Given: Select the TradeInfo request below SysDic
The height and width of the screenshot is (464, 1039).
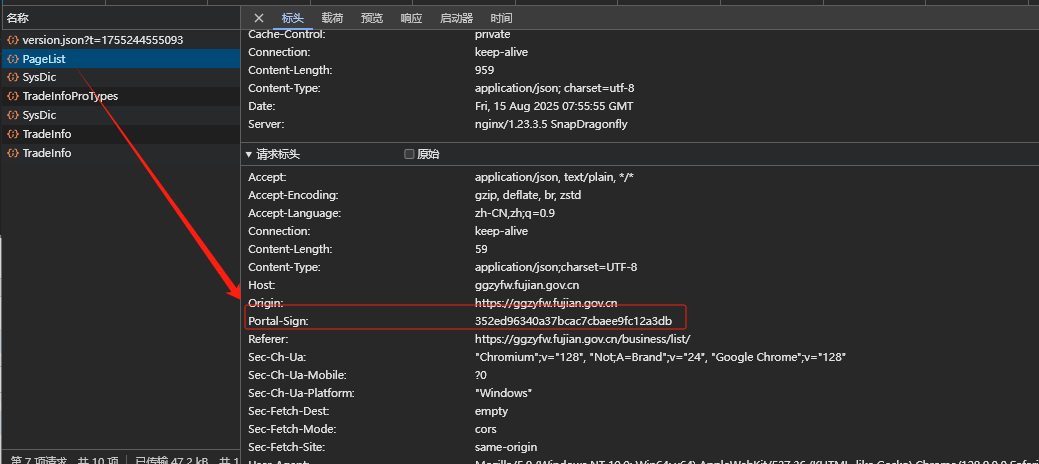Looking at the screenshot, I should pos(120,134).
